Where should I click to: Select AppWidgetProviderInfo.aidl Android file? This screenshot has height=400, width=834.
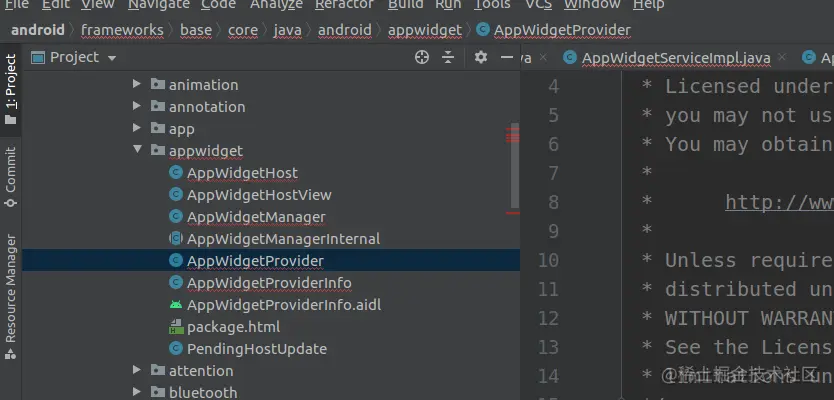click(x=274, y=305)
